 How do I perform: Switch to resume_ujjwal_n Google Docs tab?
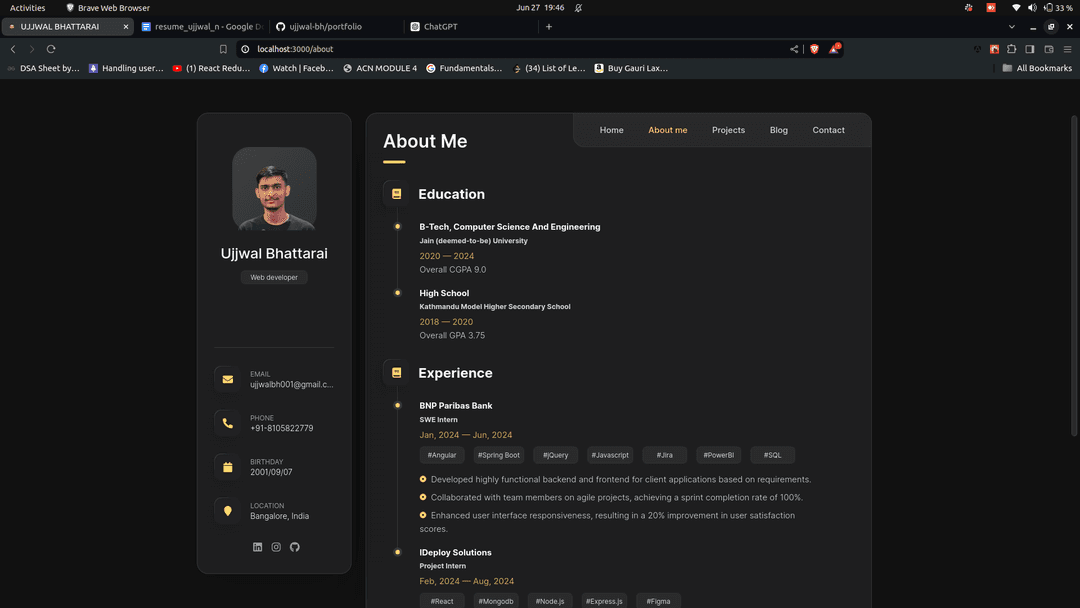202,27
